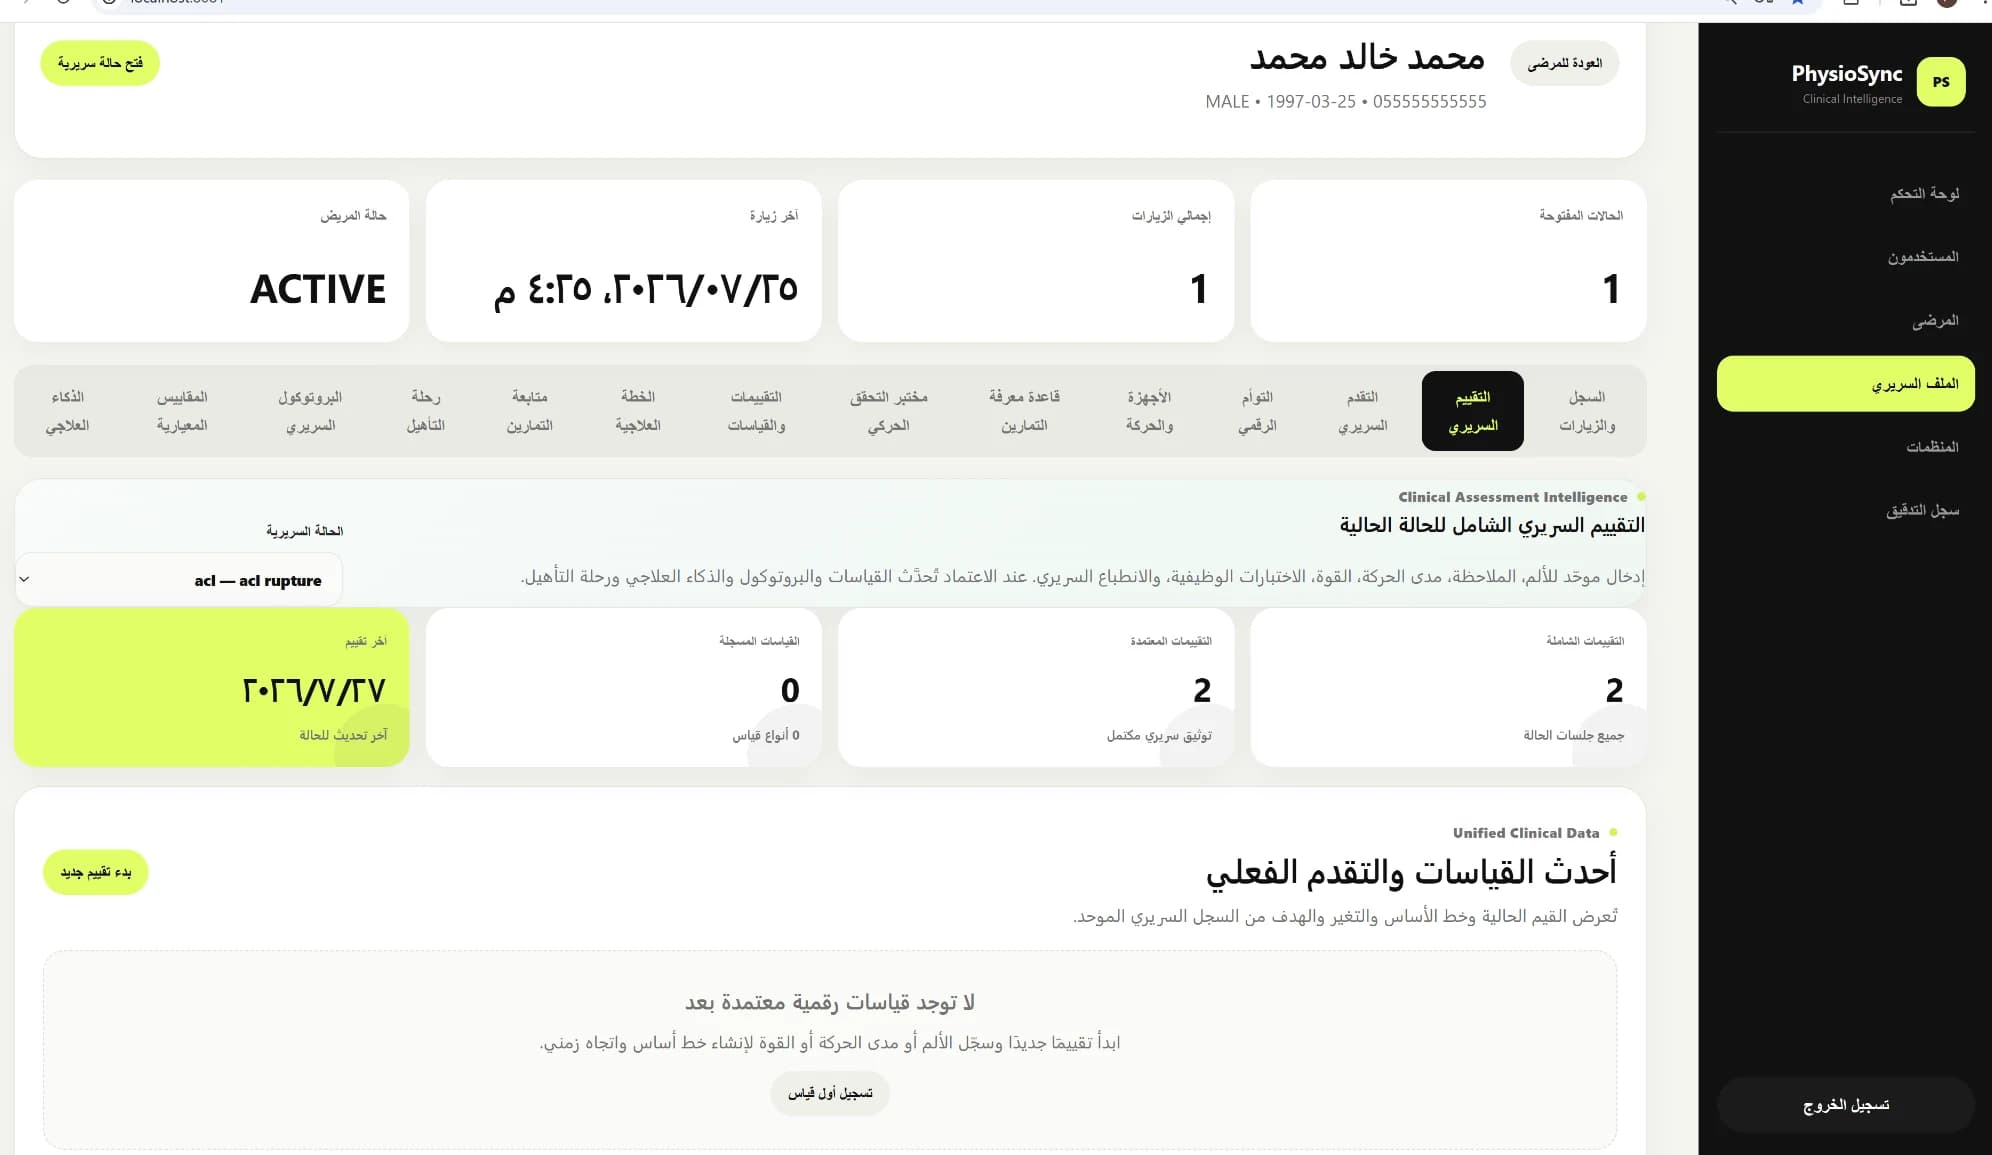Switch to البروتوكول السريري tab
The width and height of the screenshot is (1992, 1155).
click(310, 411)
